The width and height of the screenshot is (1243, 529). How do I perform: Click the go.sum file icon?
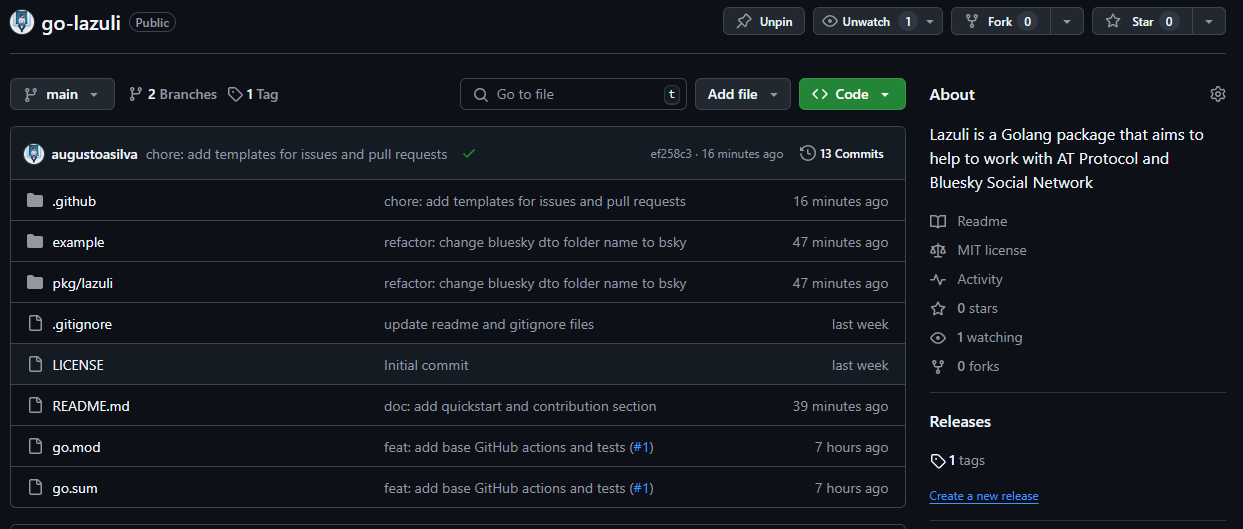pyautogui.click(x=35, y=488)
